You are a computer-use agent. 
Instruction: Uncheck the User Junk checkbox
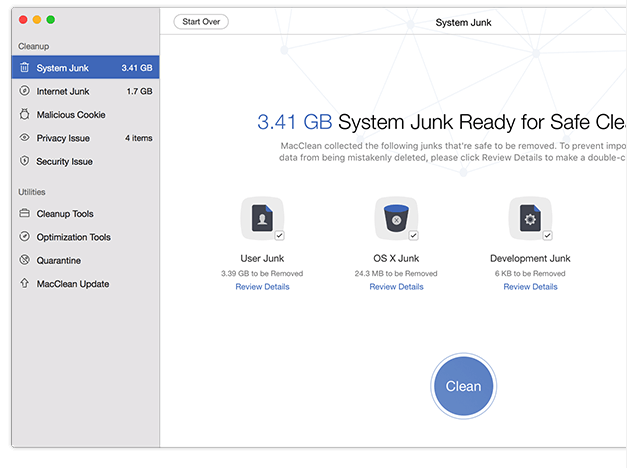(x=279, y=235)
